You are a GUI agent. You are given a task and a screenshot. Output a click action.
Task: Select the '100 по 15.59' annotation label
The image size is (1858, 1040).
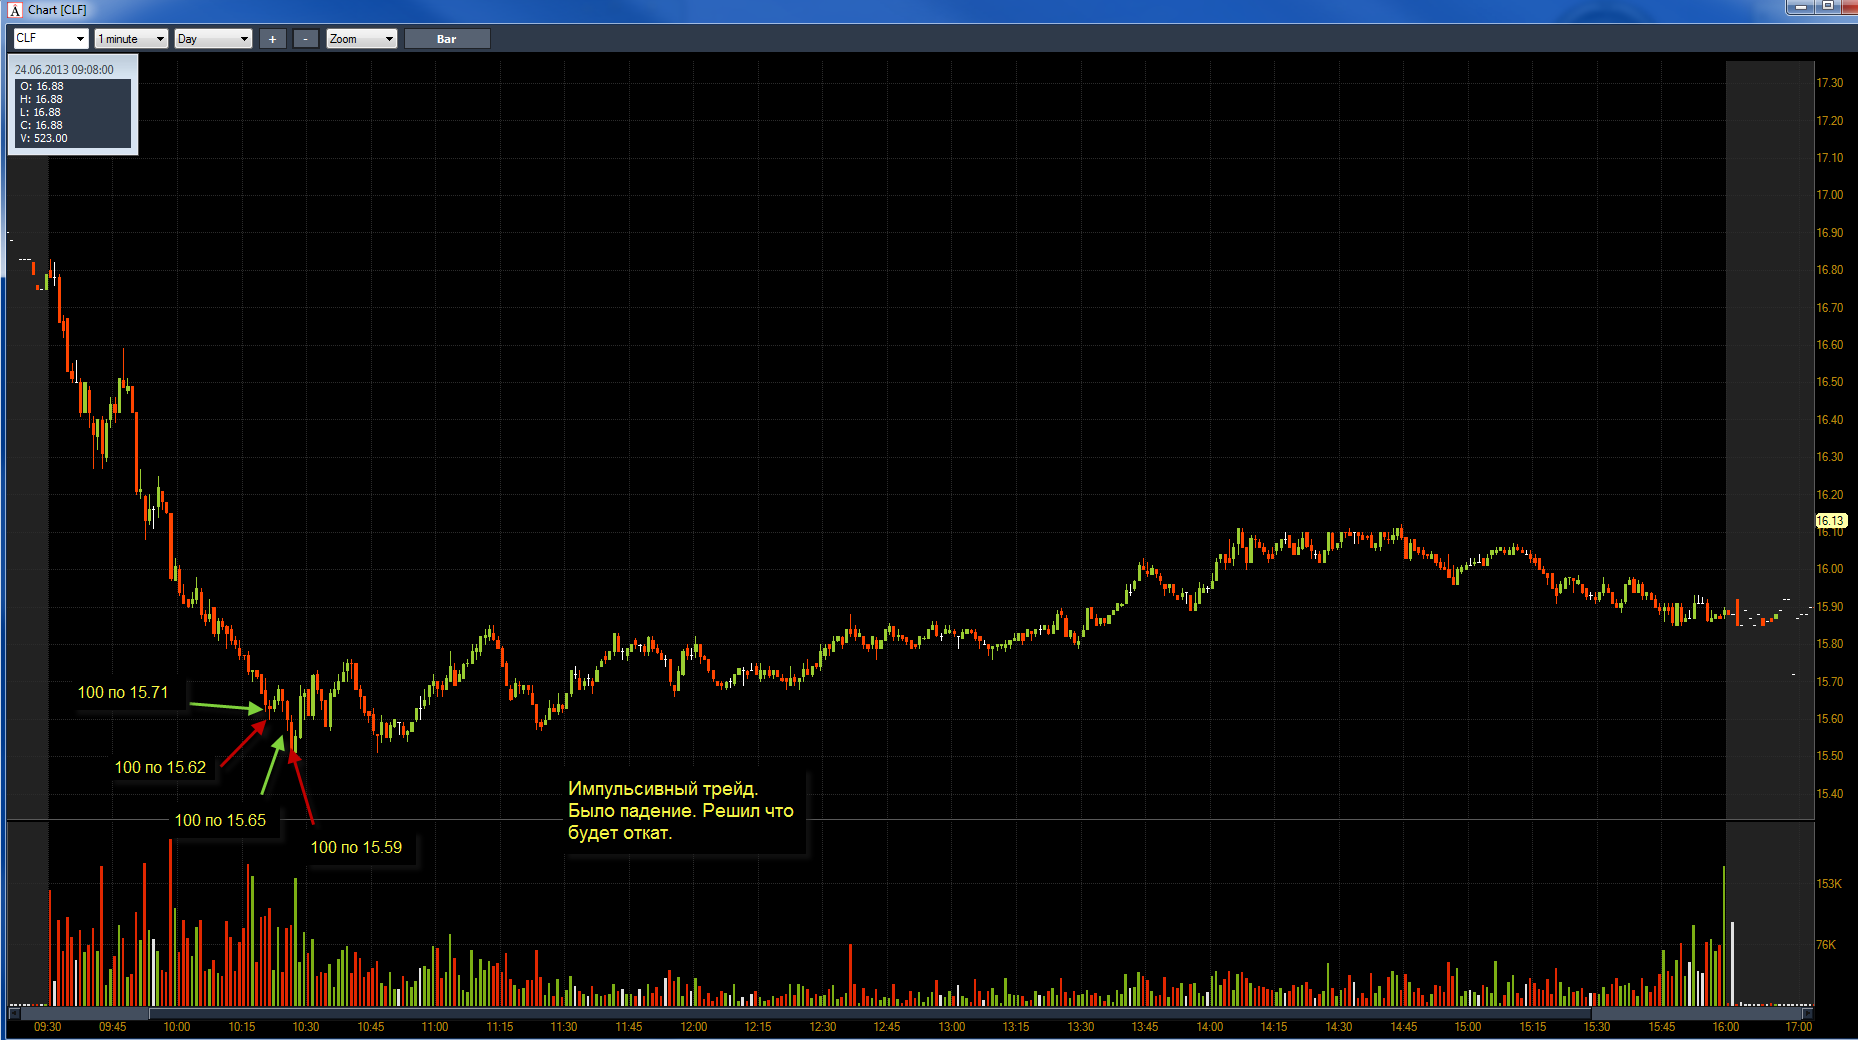click(x=356, y=847)
